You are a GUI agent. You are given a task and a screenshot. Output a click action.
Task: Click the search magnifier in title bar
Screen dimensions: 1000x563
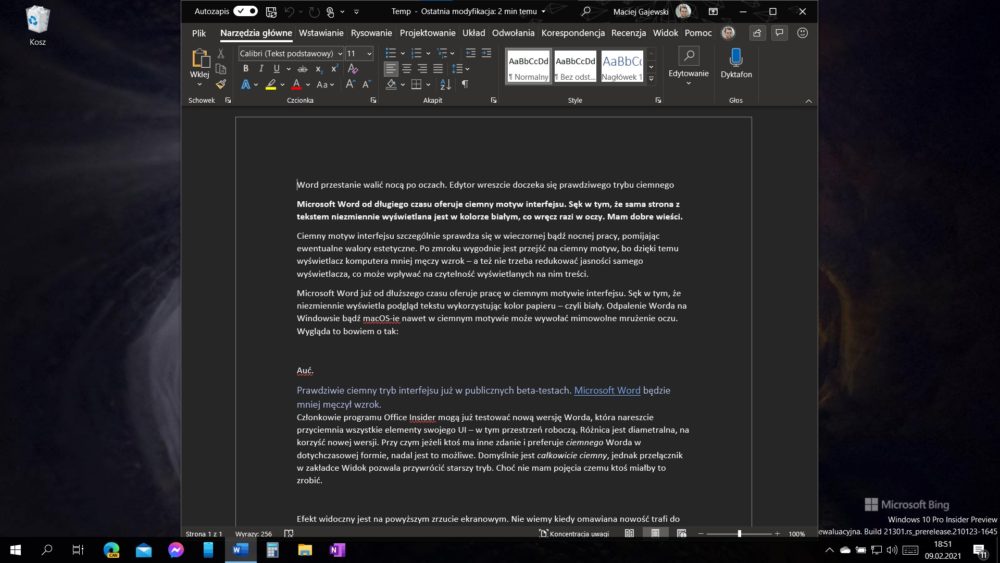pyautogui.click(x=586, y=11)
